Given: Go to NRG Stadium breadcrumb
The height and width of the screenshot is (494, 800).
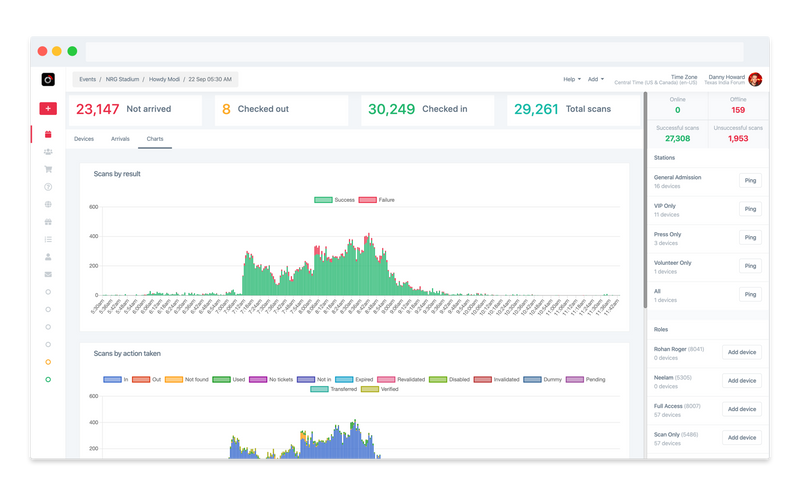Looking at the screenshot, I should [x=122, y=79].
